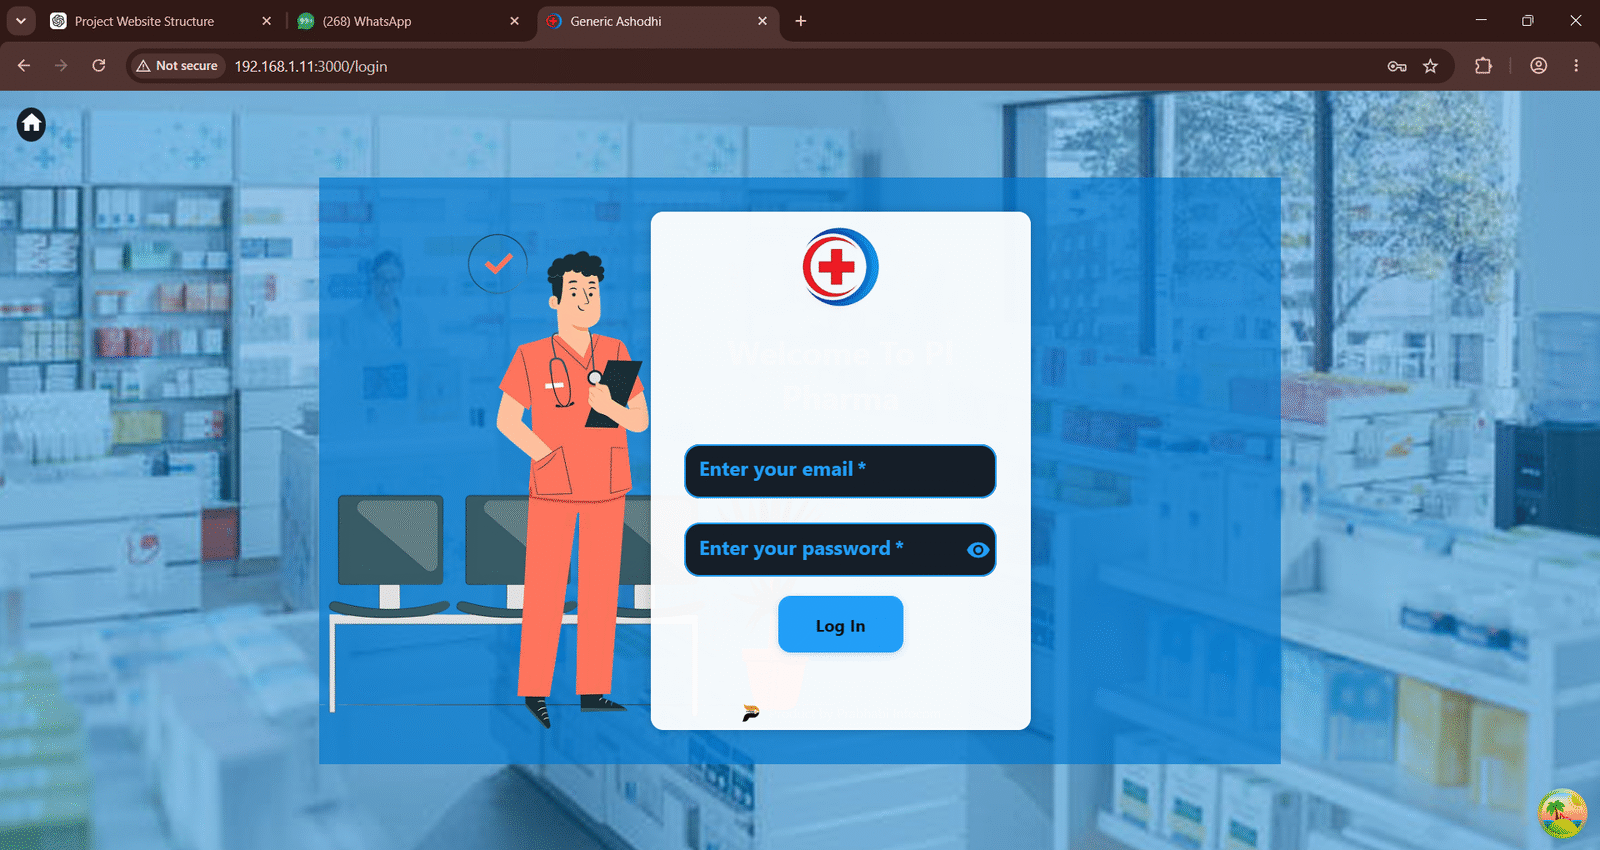Focus the Enter your email field
This screenshot has height=850, width=1600.
click(x=840, y=471)
